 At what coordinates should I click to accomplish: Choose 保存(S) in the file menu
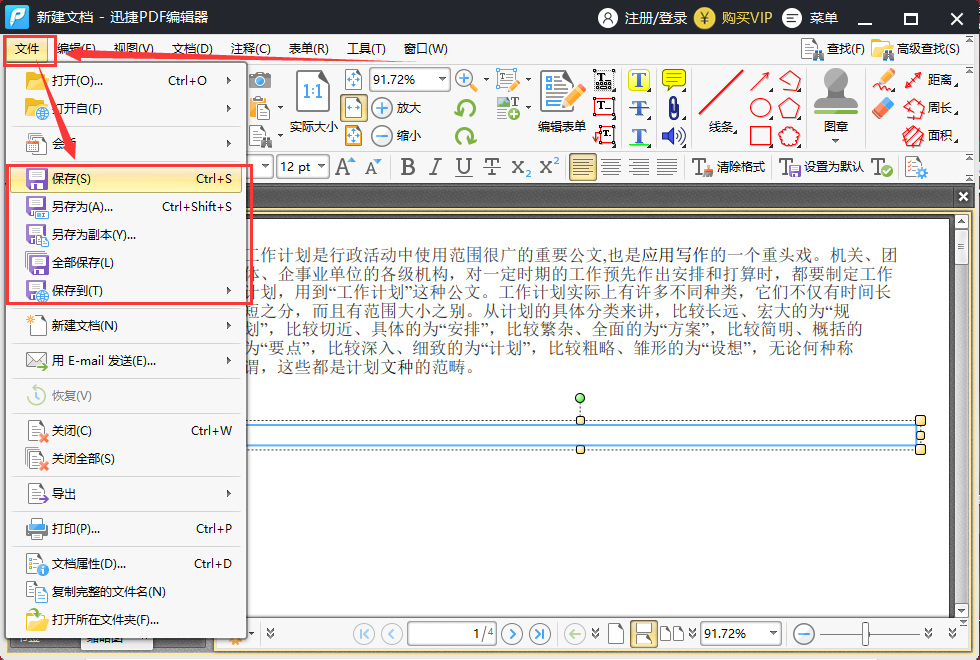(125, 179)
